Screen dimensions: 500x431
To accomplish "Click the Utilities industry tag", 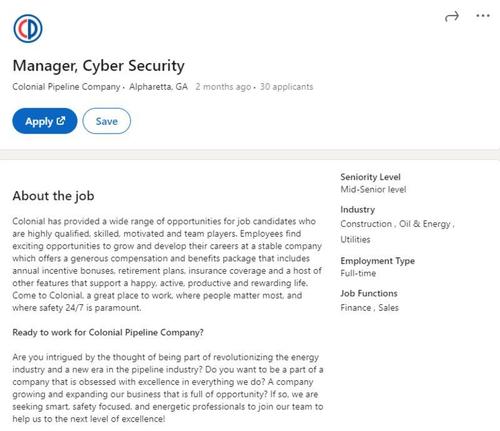I will tap(355, 239).
